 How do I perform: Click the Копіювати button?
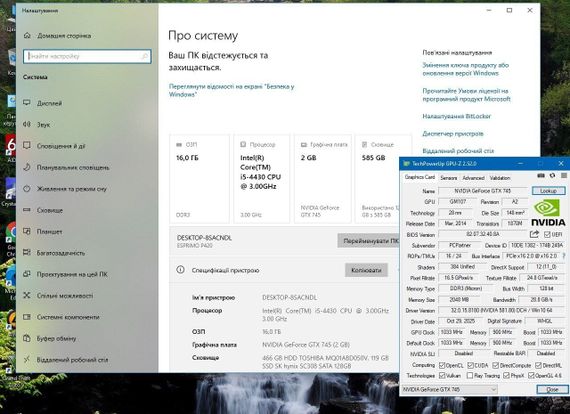(366, 270)
